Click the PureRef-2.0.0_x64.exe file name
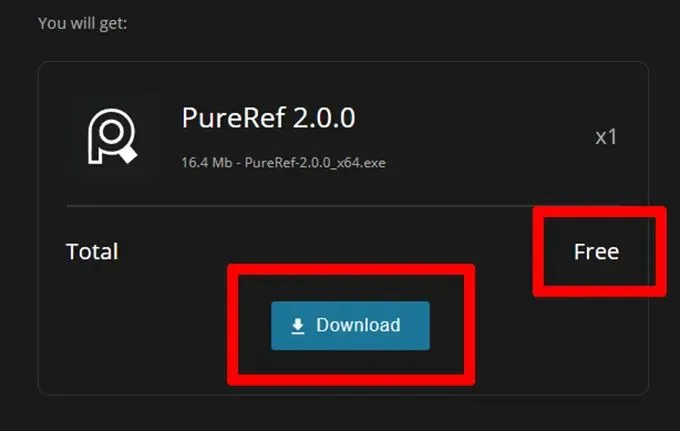This screenshot has width=680, height=431. point(315,163)
